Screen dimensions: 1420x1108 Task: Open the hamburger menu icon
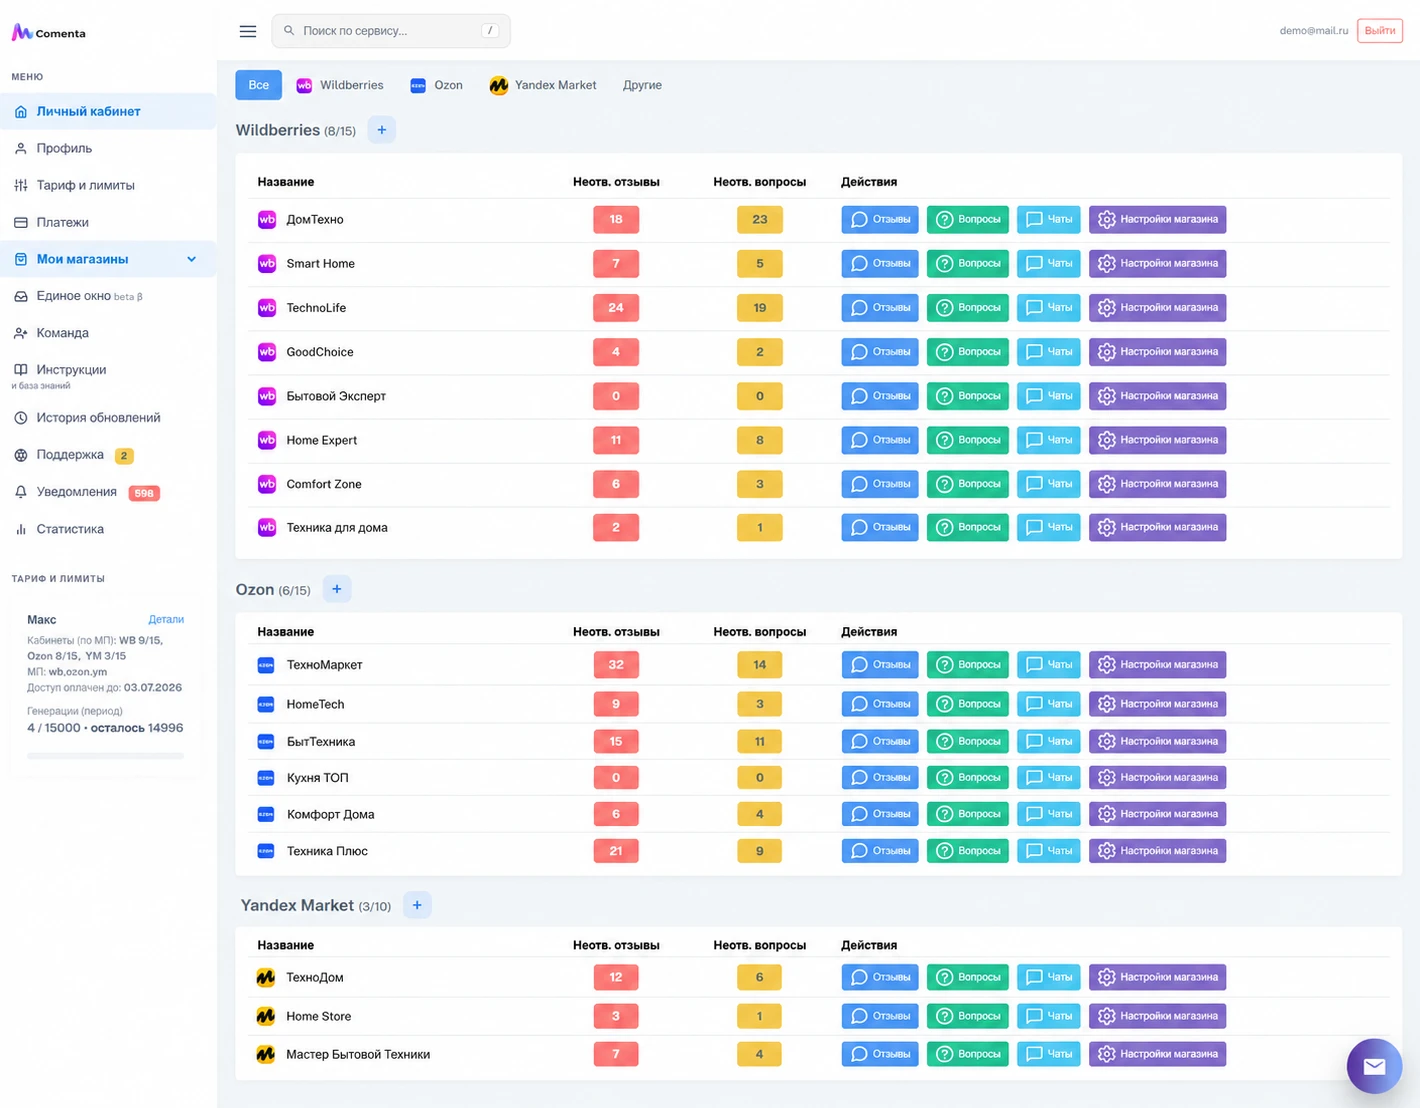(x=248, y=31)
